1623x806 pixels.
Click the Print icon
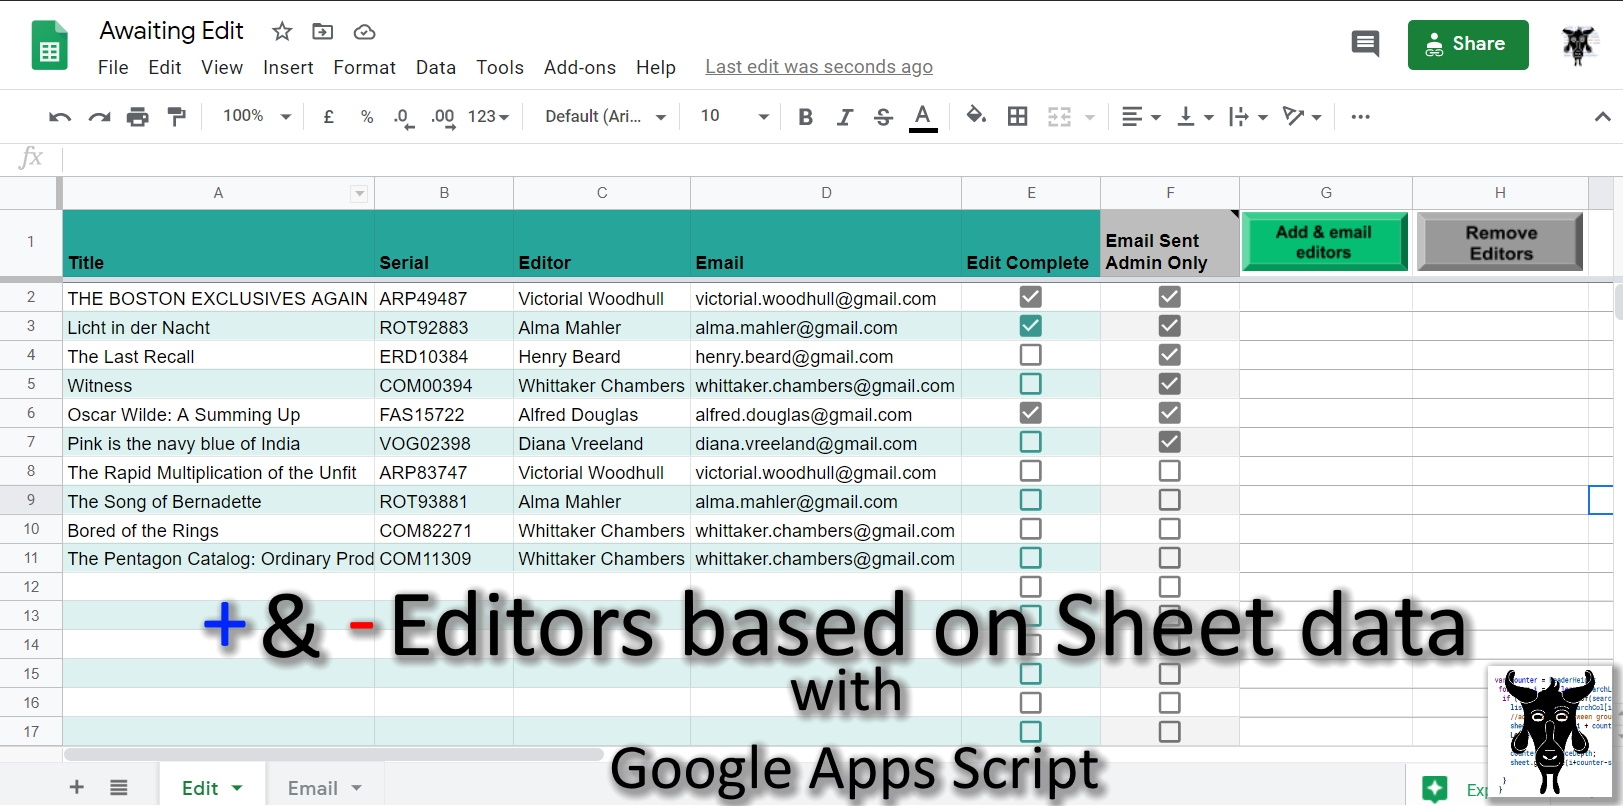137,117
